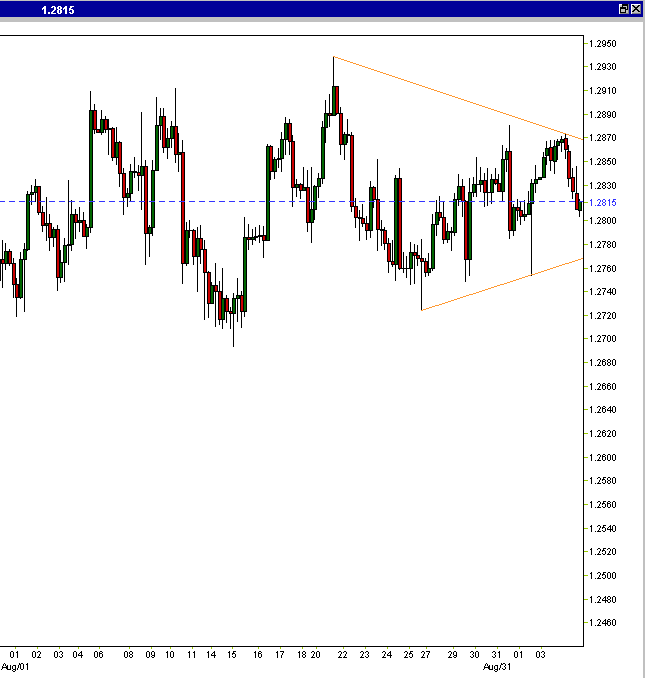This screenshot has height=678, width=645.
Task: Click the 24 date axis label
Action: 386,655
